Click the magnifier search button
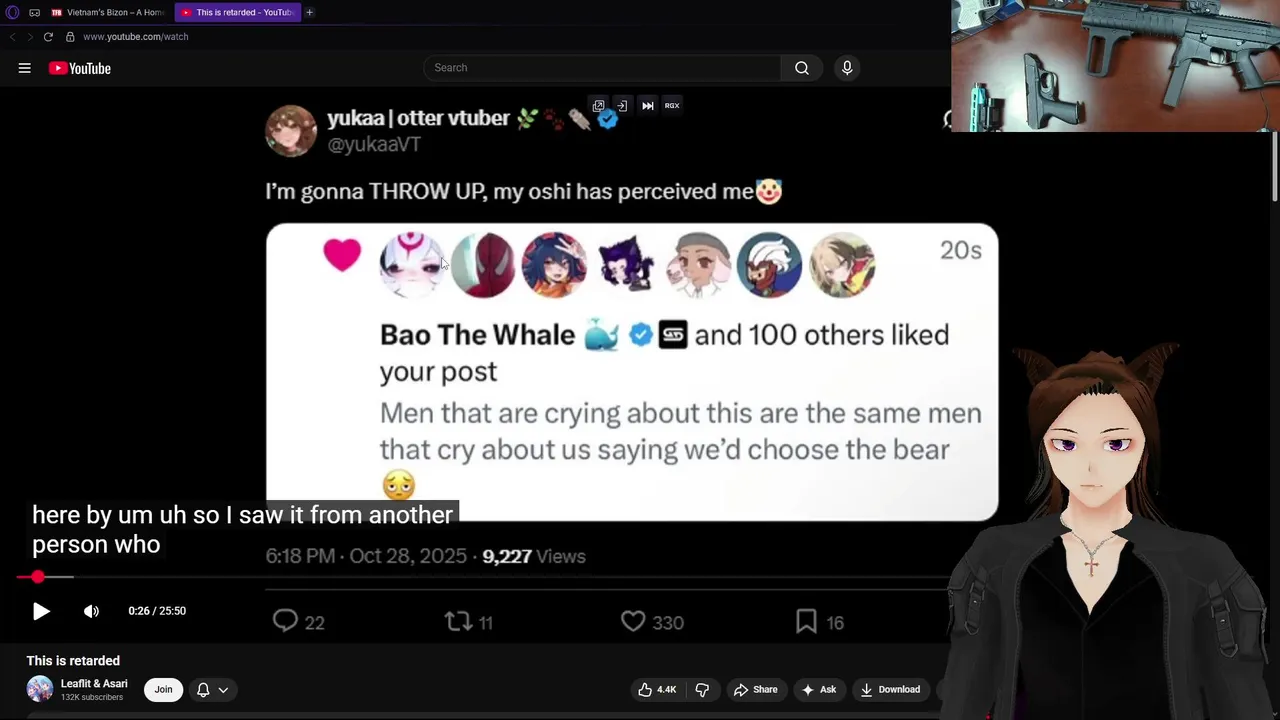Image resolution: width=1280 pixels, height=720 pixels. click(x=802, y=68)
